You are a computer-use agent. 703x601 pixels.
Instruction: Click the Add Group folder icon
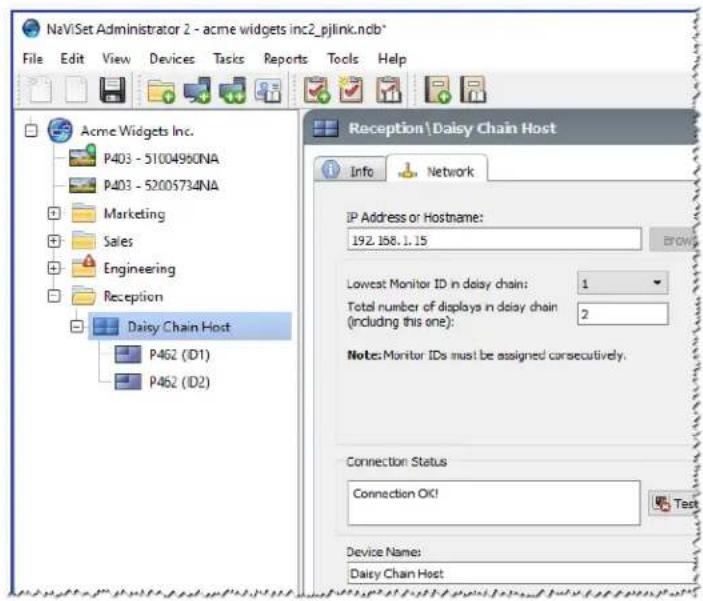click(x=161, y=90)
